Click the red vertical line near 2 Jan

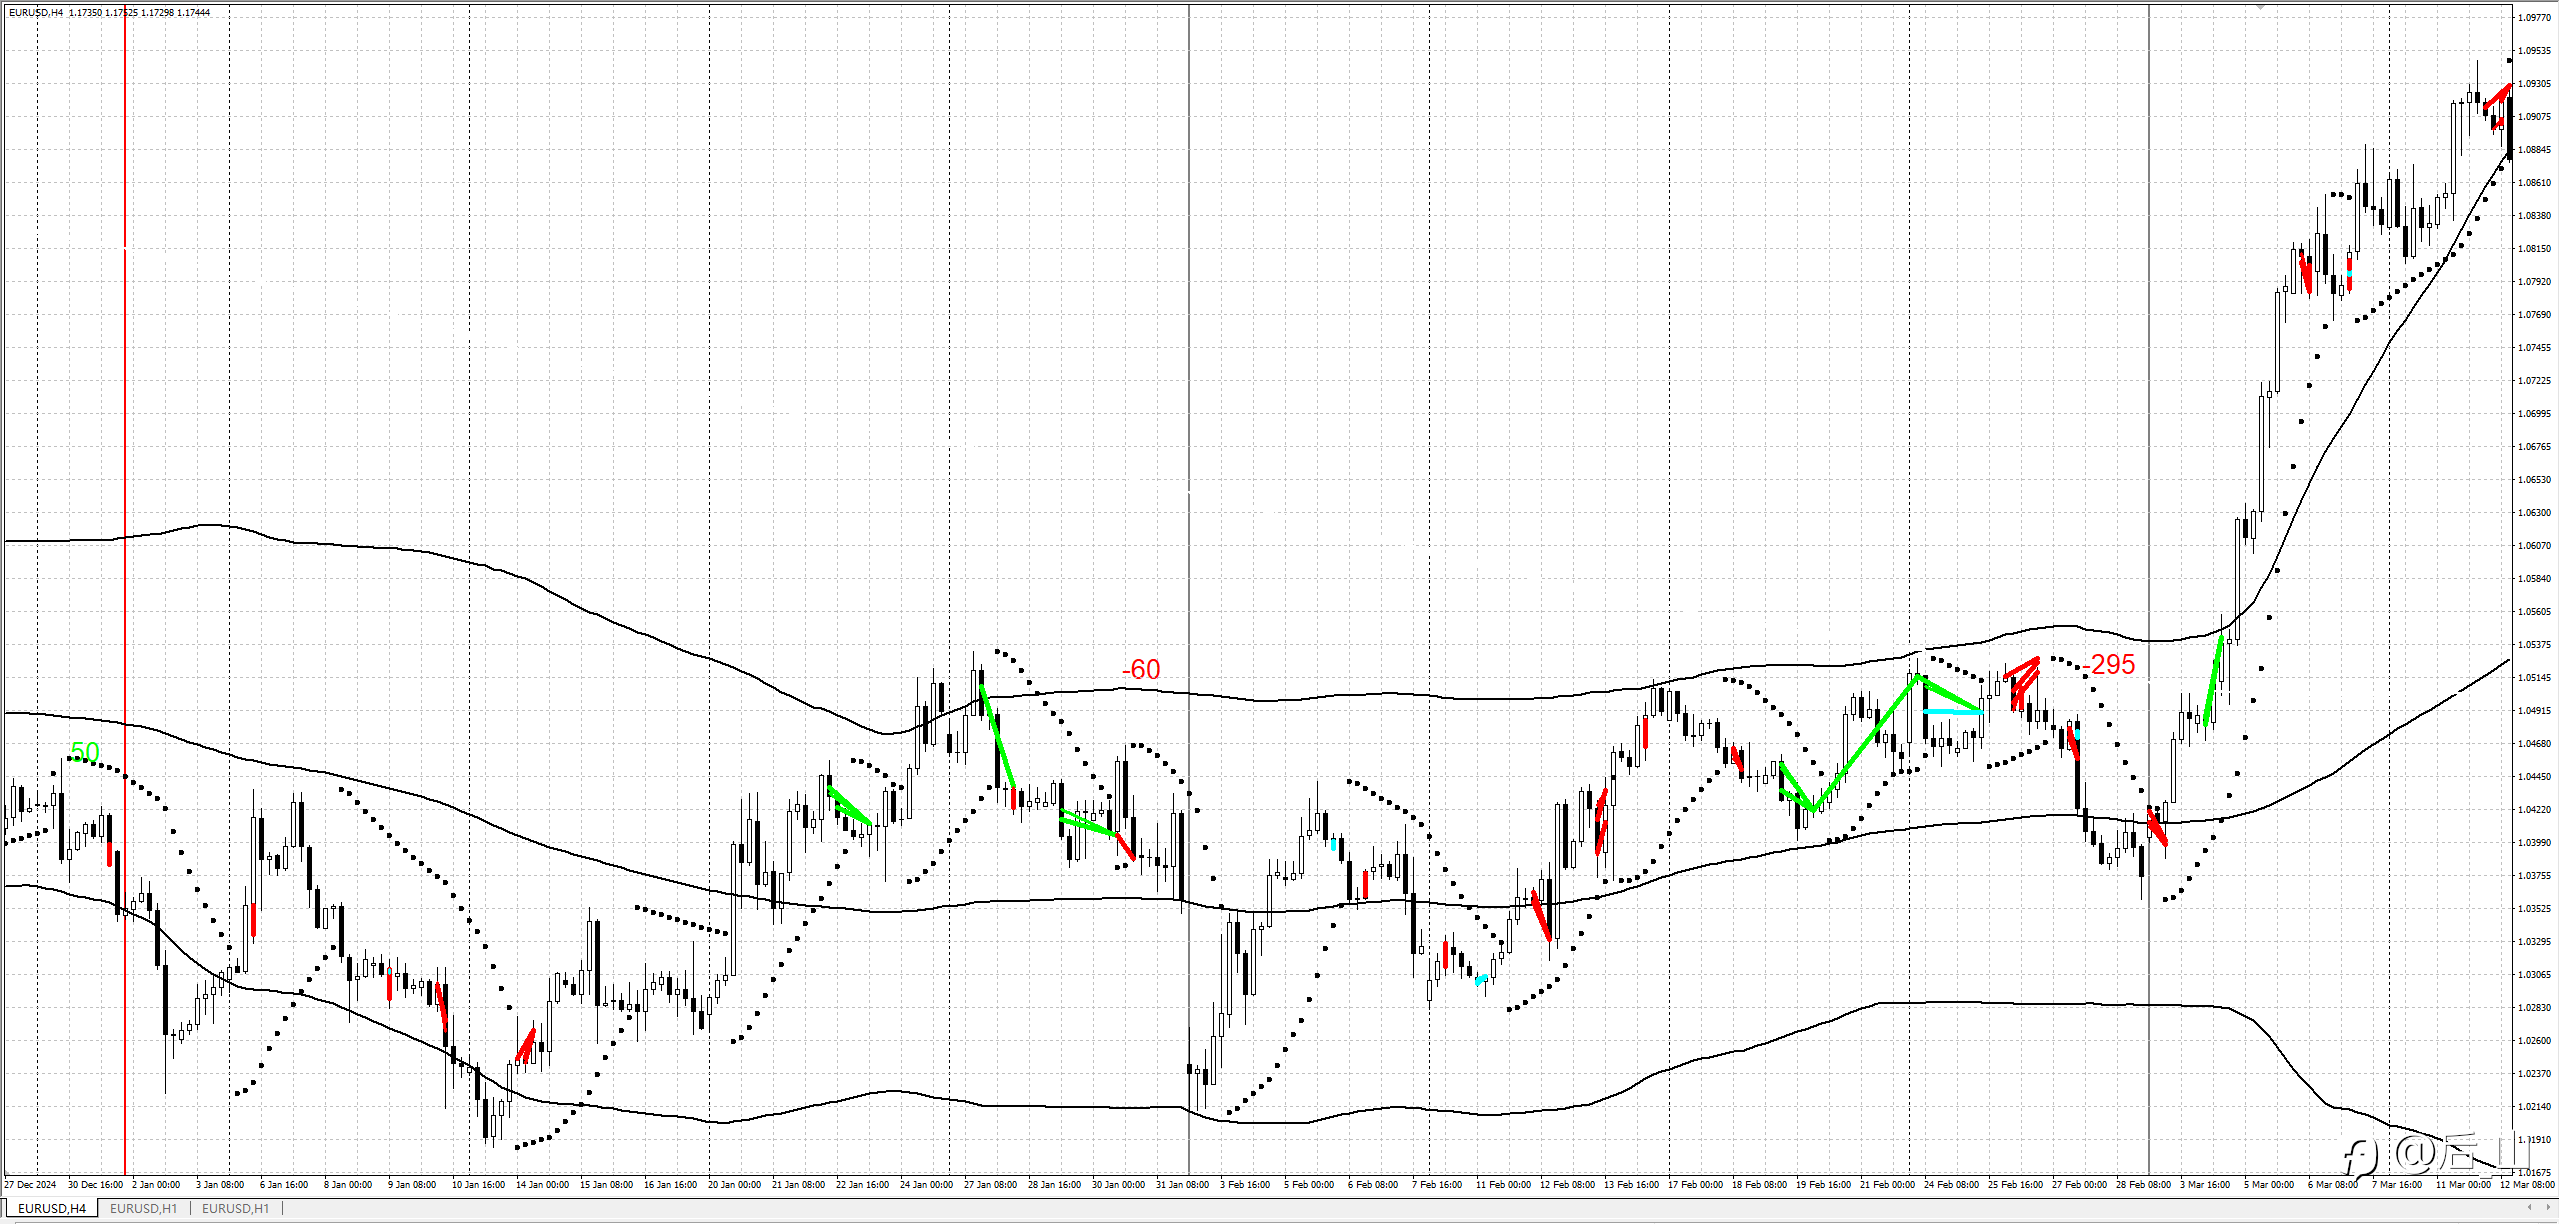125,400
